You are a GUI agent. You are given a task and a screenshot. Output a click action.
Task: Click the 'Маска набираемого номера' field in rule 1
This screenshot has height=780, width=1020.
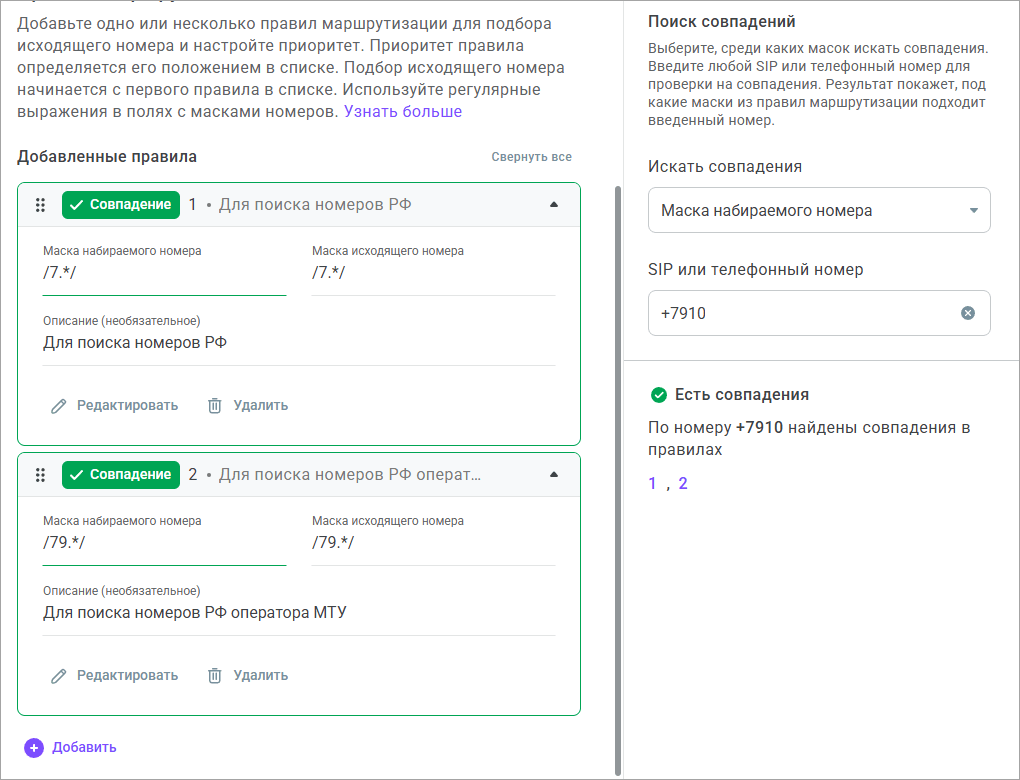tap(164, 273)
